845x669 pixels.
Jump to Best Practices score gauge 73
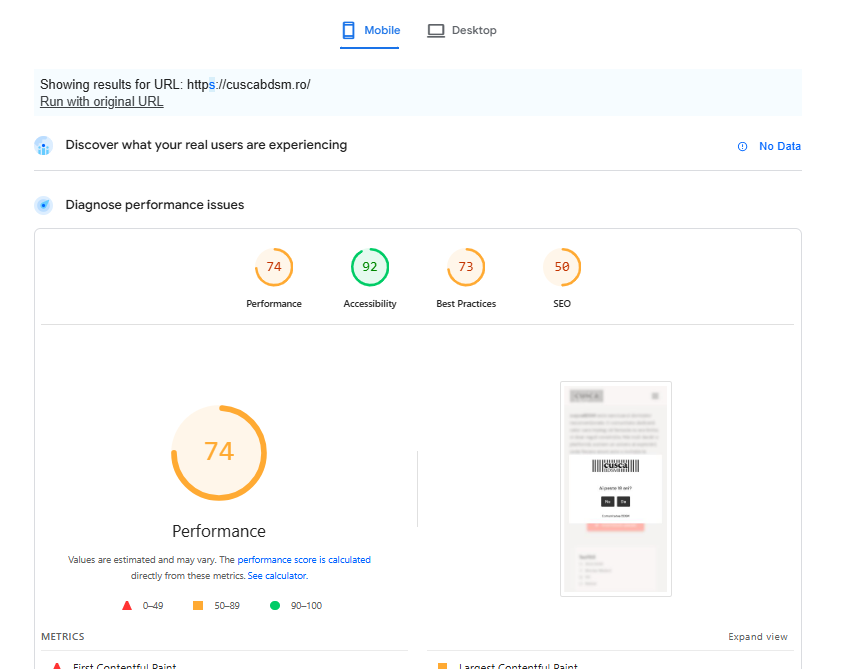[466, 267]
